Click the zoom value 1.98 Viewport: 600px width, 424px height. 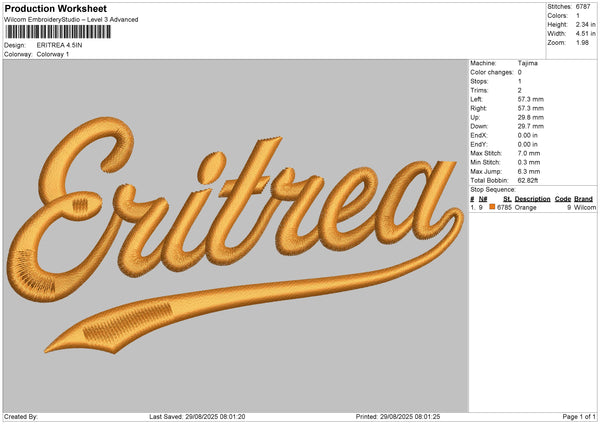click(x=582, y=42)
